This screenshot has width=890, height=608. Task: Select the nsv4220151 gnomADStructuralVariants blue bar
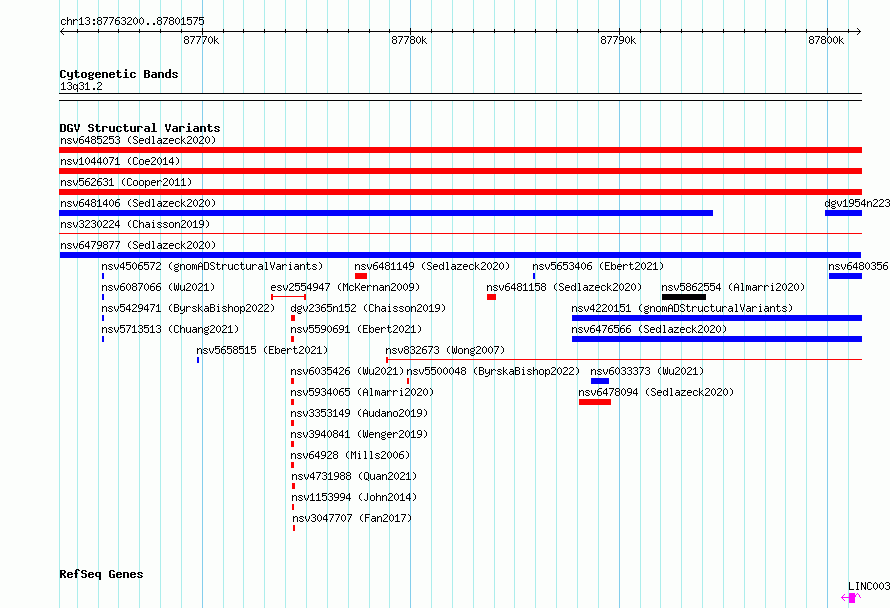tap(717, 318)
